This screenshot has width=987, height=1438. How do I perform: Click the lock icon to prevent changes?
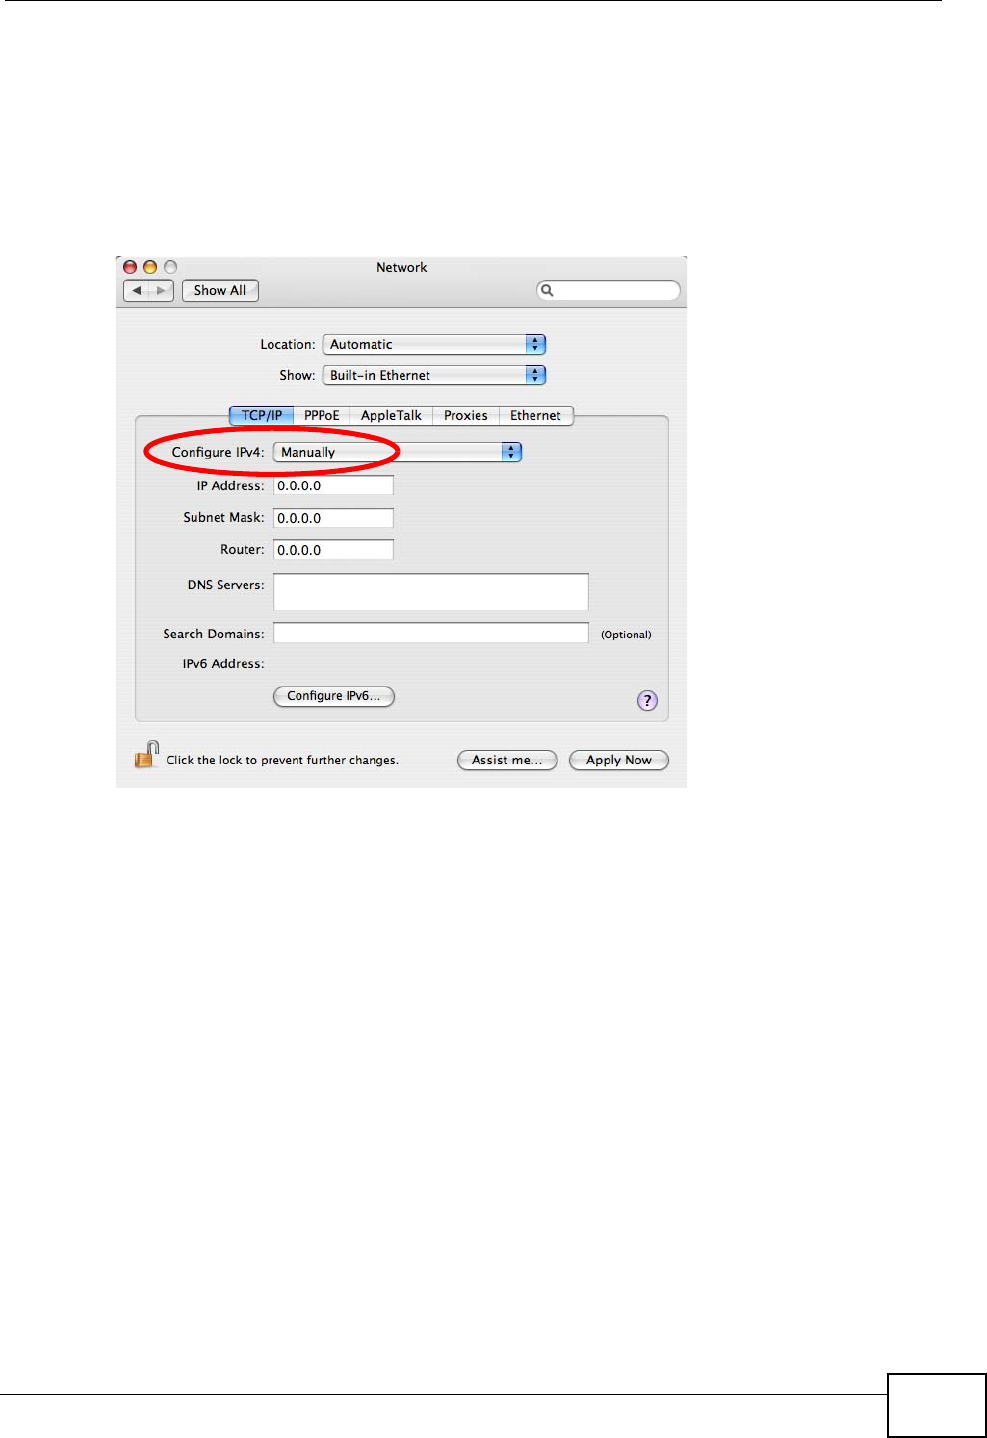[x=147, y=755]
